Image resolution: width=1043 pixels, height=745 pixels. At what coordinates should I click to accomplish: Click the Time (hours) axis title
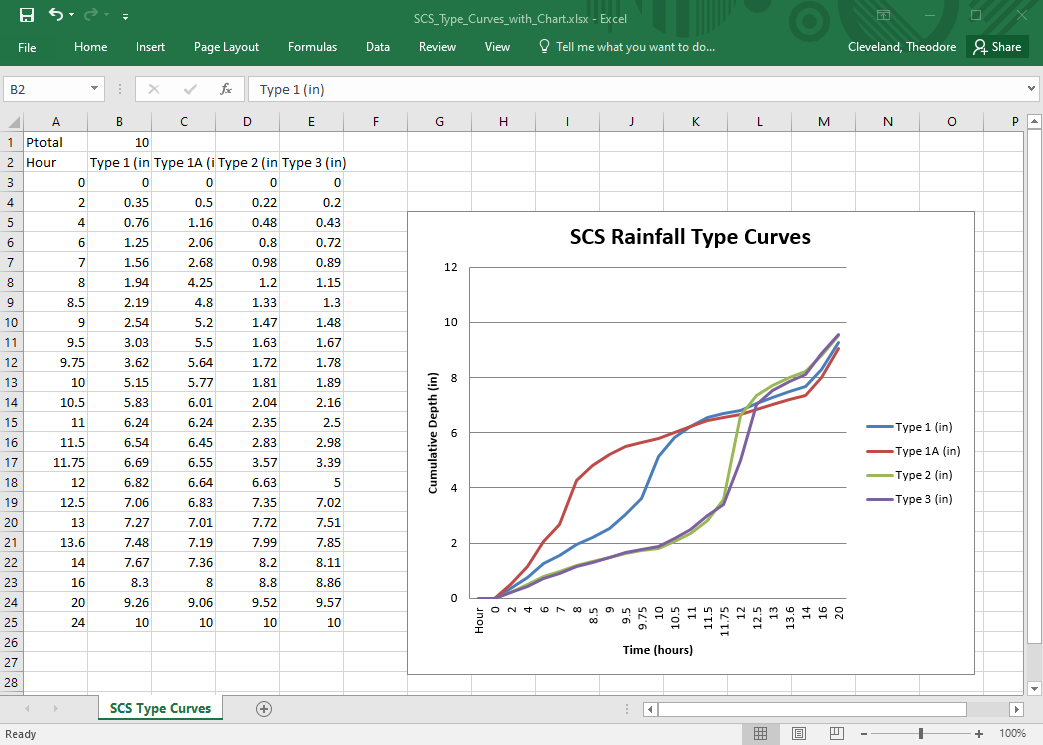point(658,650)
